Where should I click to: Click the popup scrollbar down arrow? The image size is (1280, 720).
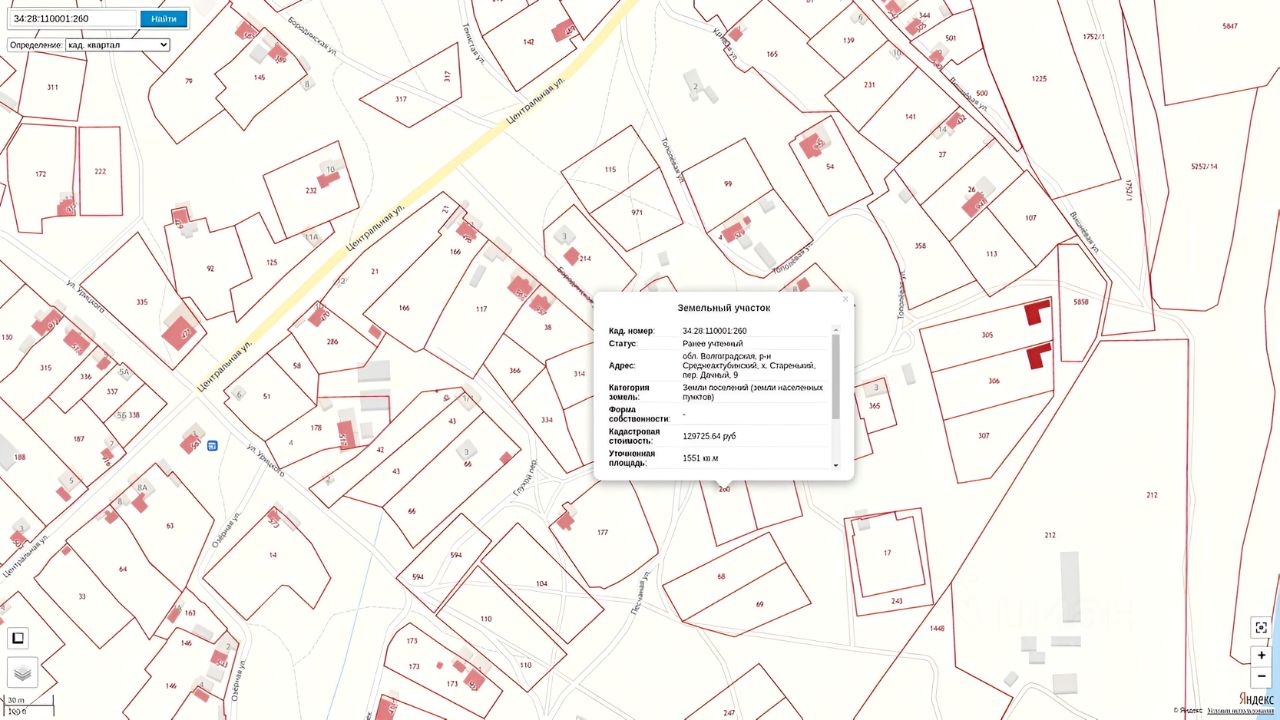click(x=836, y=466)
